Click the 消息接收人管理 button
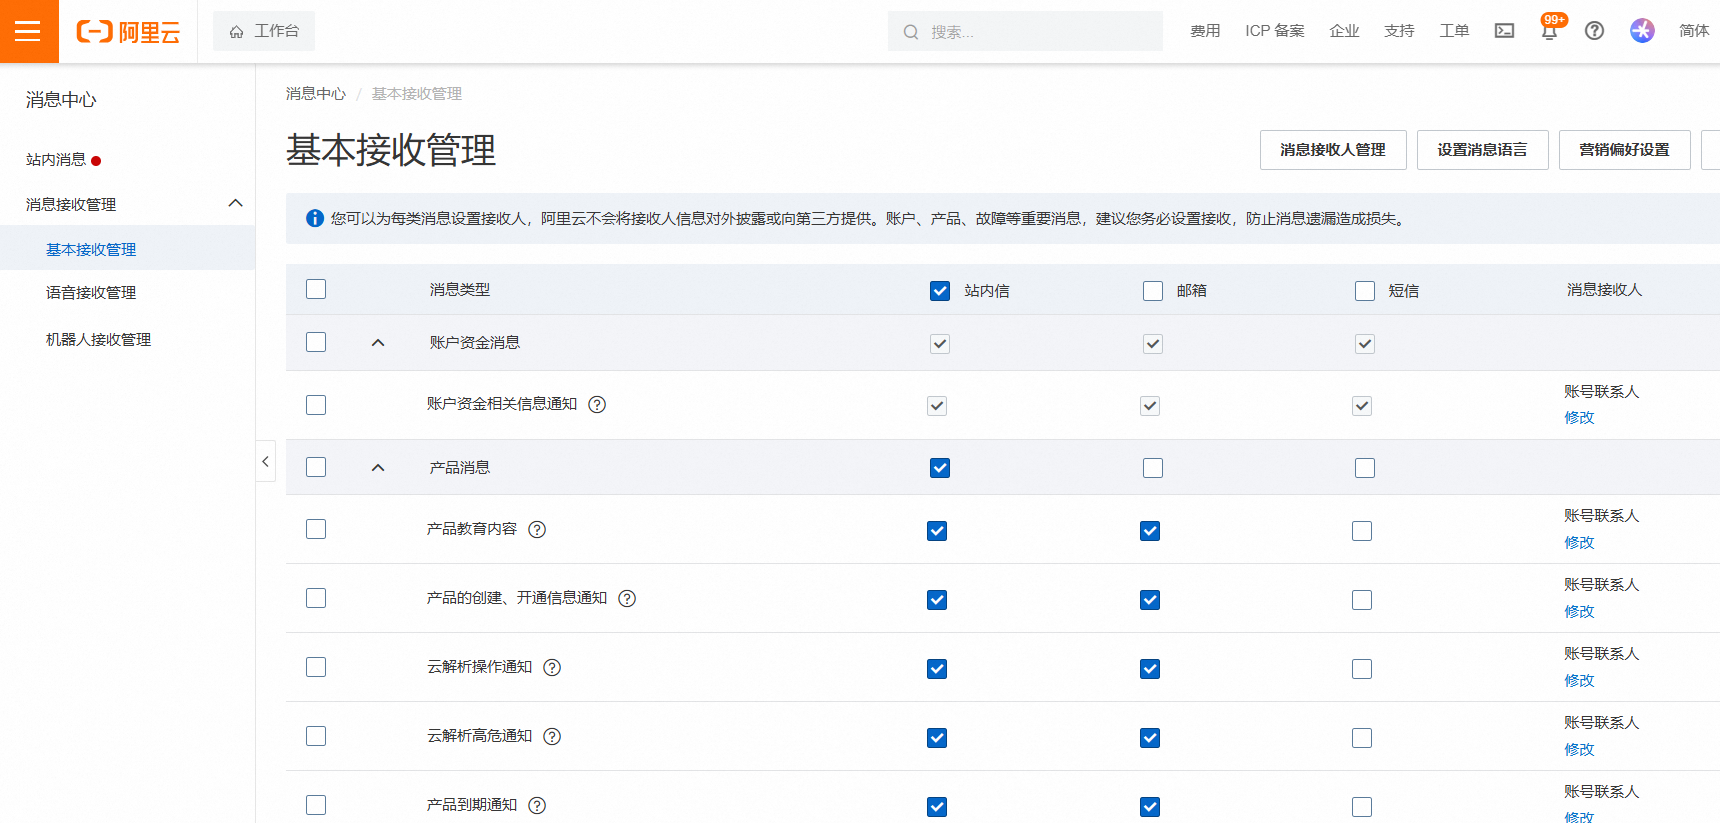Image resolution: width=1720 pixels, height=823 pixels. [1333, 150]
